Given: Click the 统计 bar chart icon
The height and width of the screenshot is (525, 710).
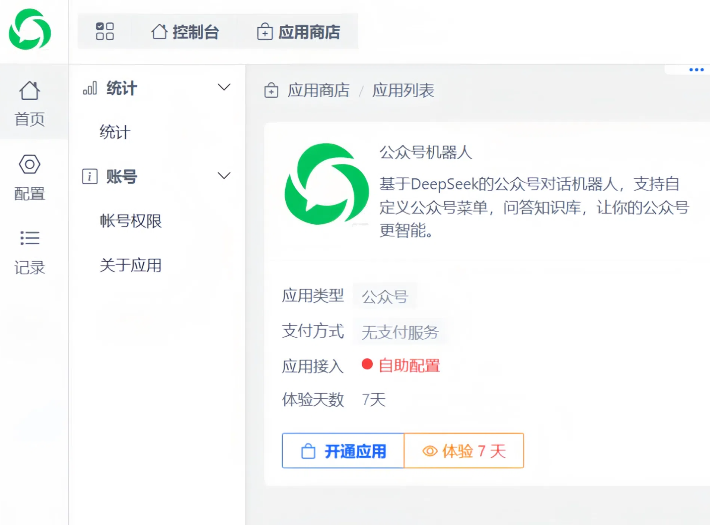Looking at the screenshot, I should (x=90, y=88).
